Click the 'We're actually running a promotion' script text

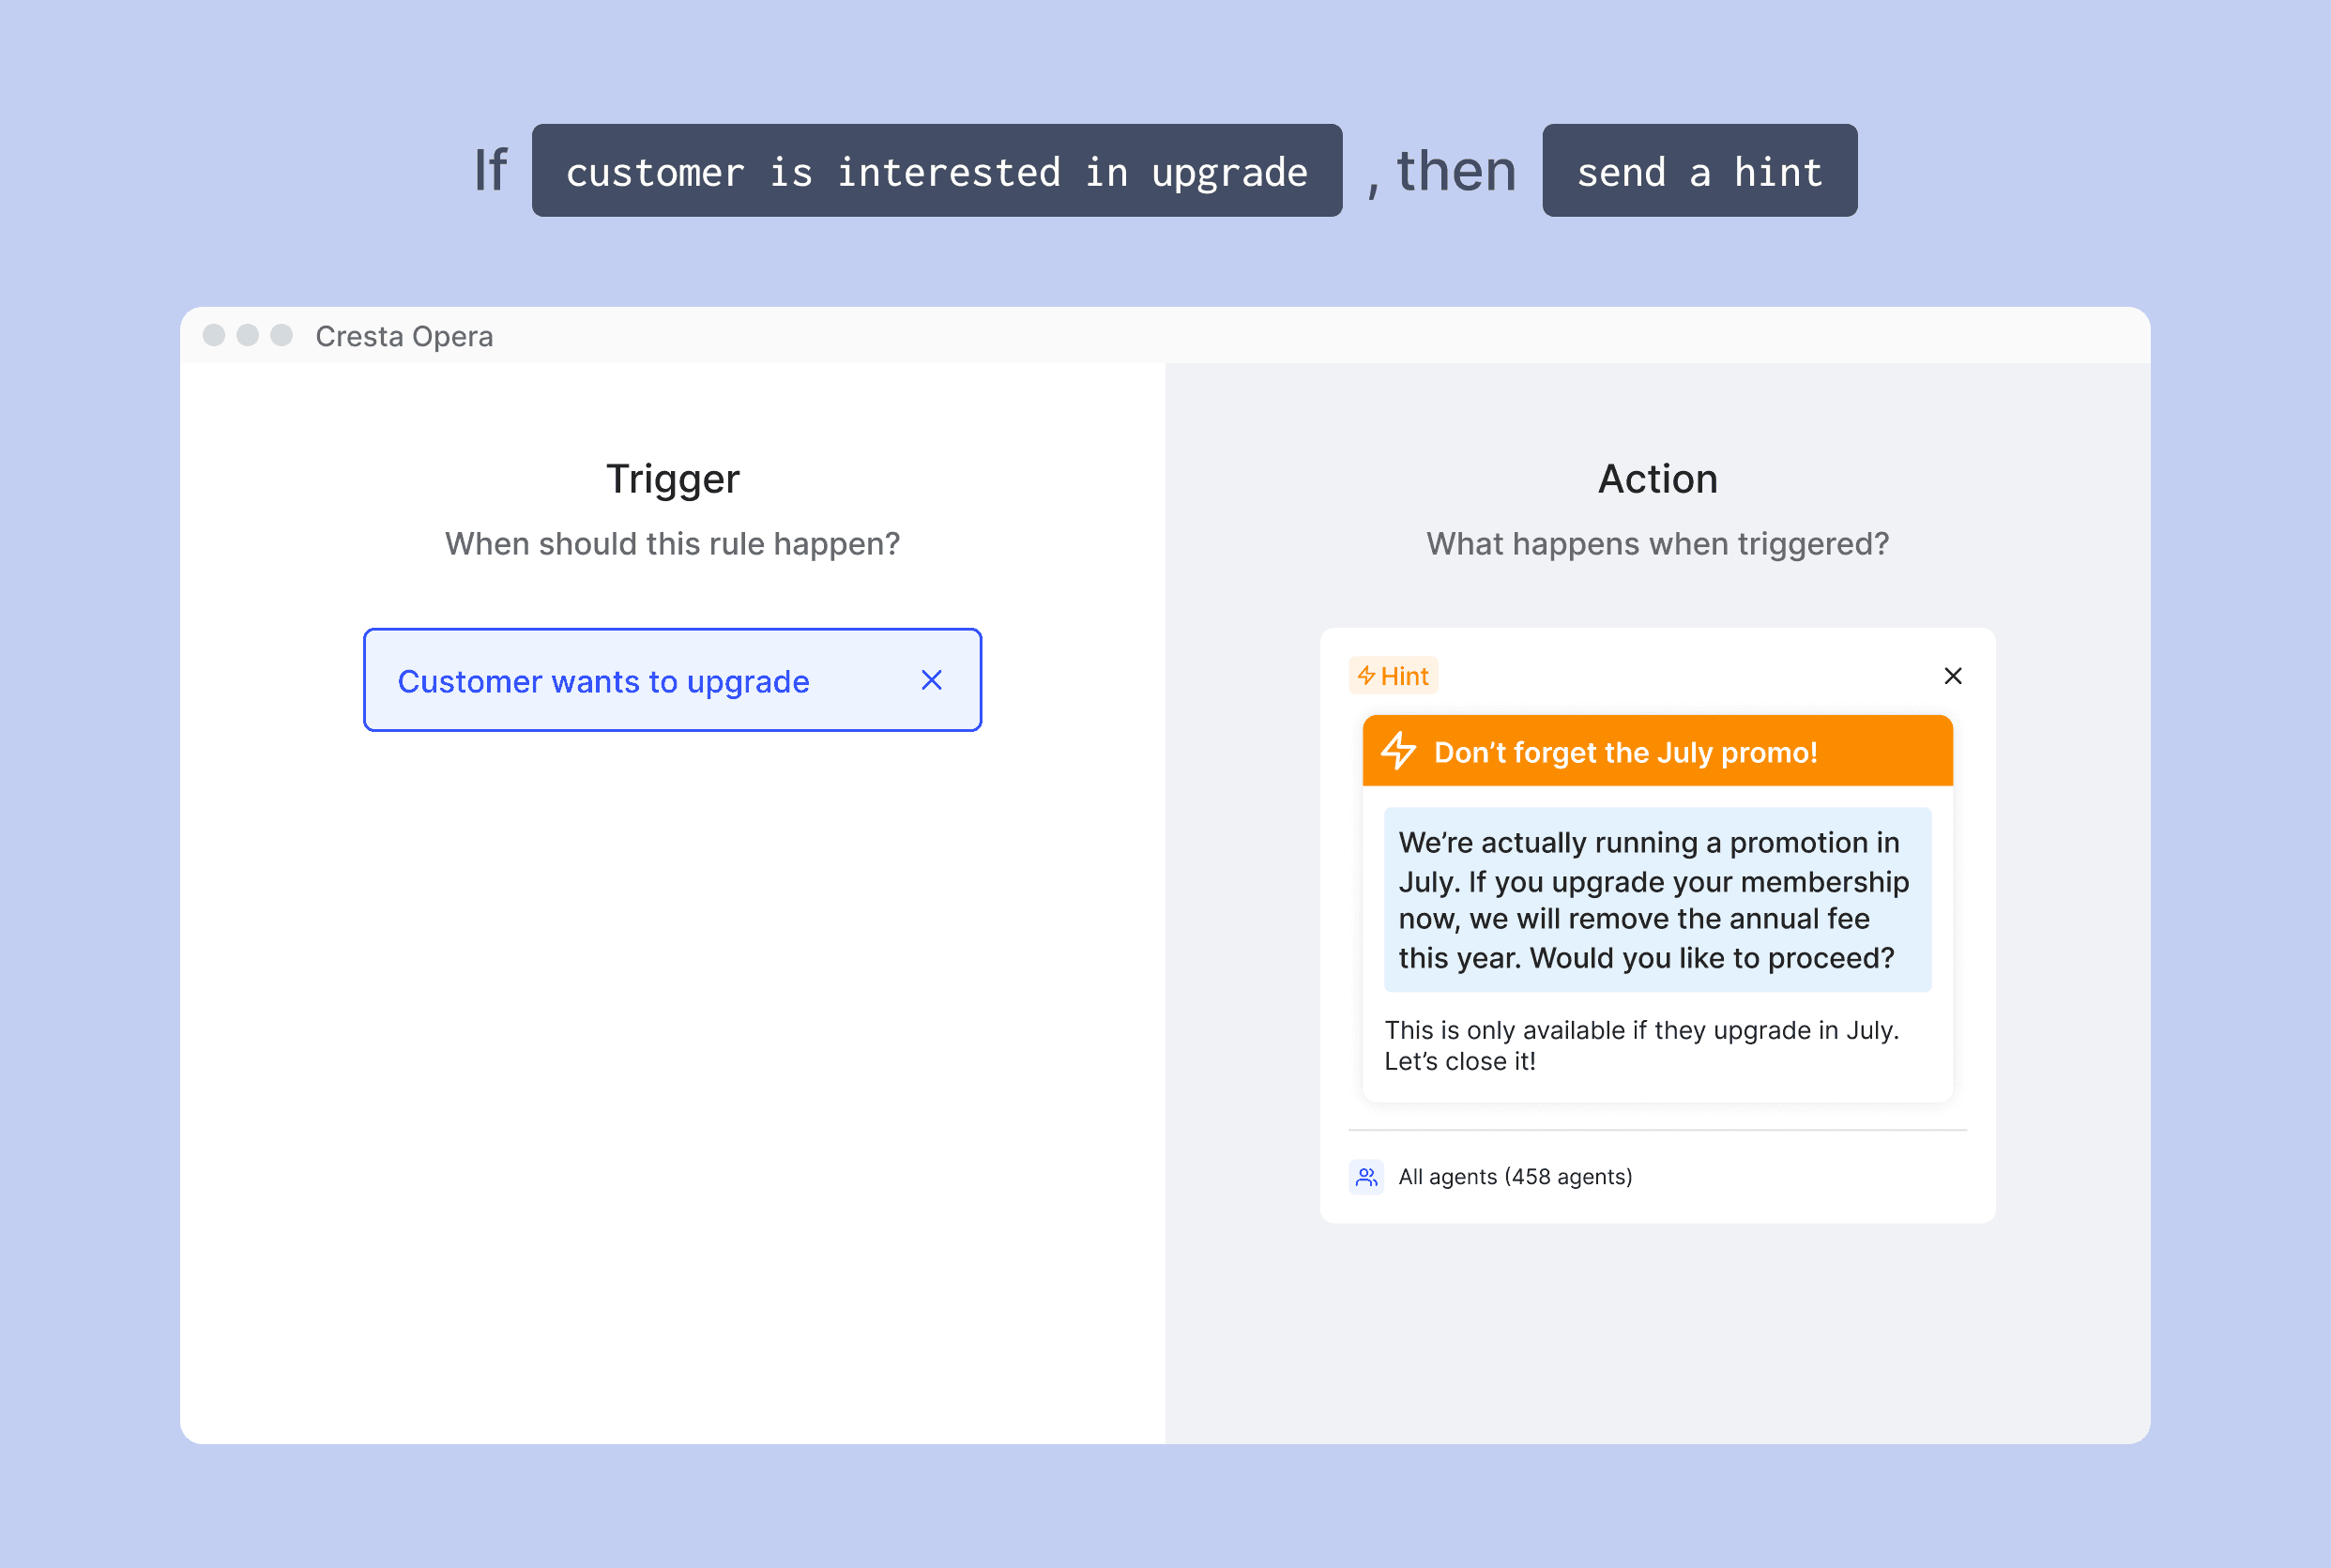click(1657, 900)
